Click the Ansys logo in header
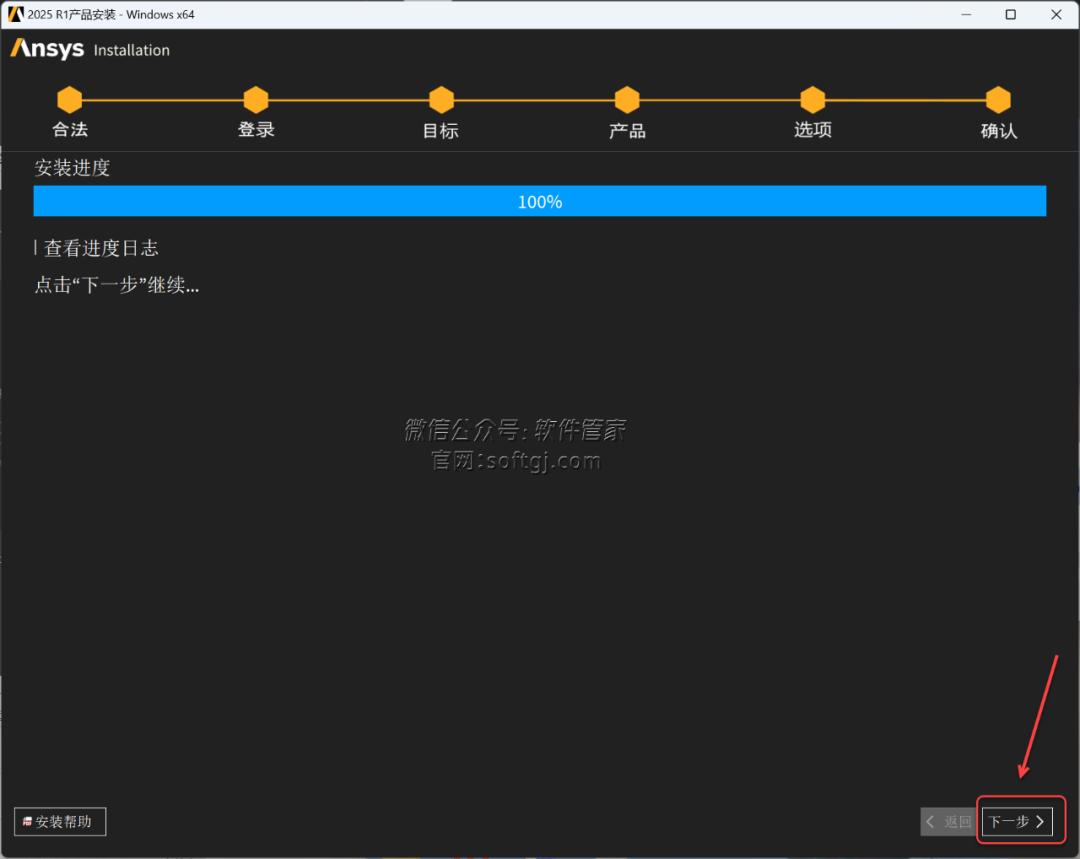The height and width of the screenshot is (859, 1080). coord(47,49)
